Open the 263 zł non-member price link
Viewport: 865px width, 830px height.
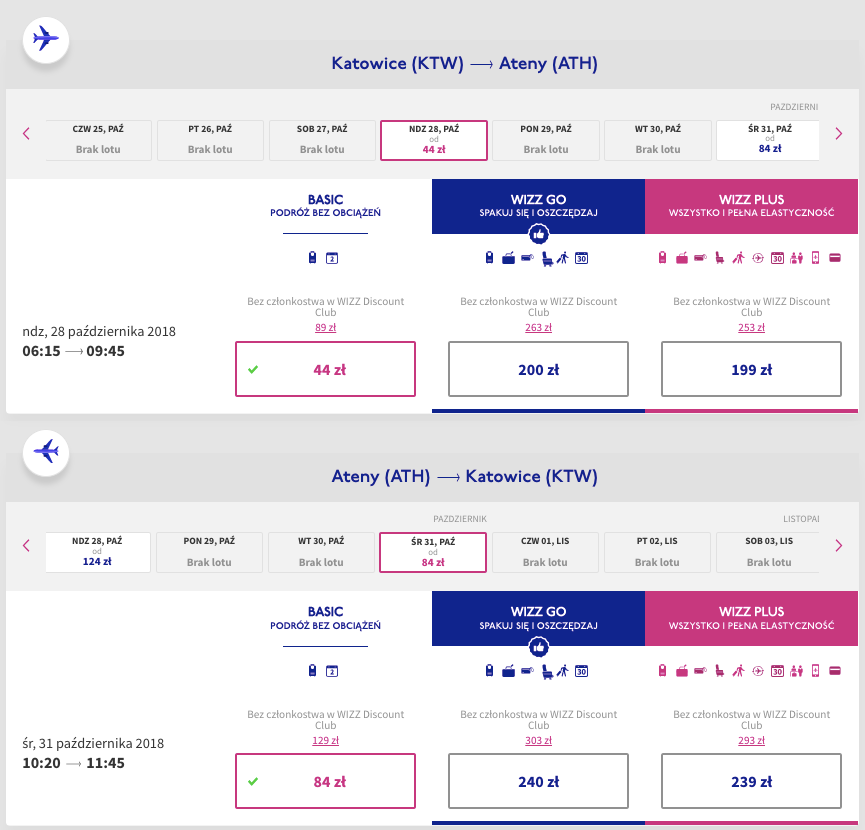[538, 327]
